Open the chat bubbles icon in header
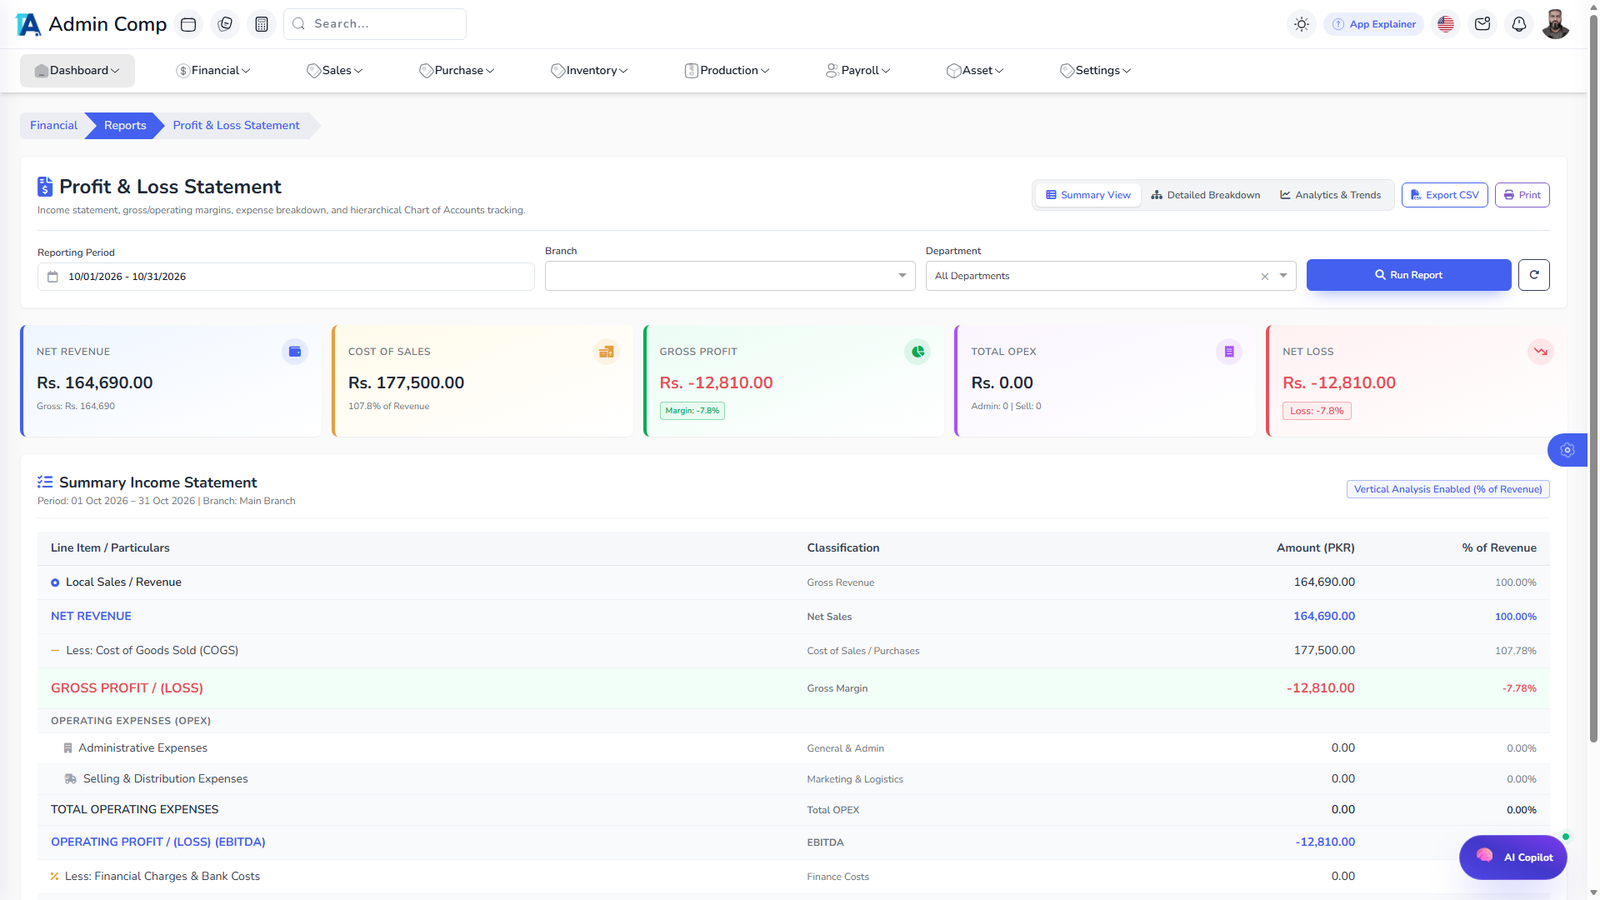 (225, 24)
